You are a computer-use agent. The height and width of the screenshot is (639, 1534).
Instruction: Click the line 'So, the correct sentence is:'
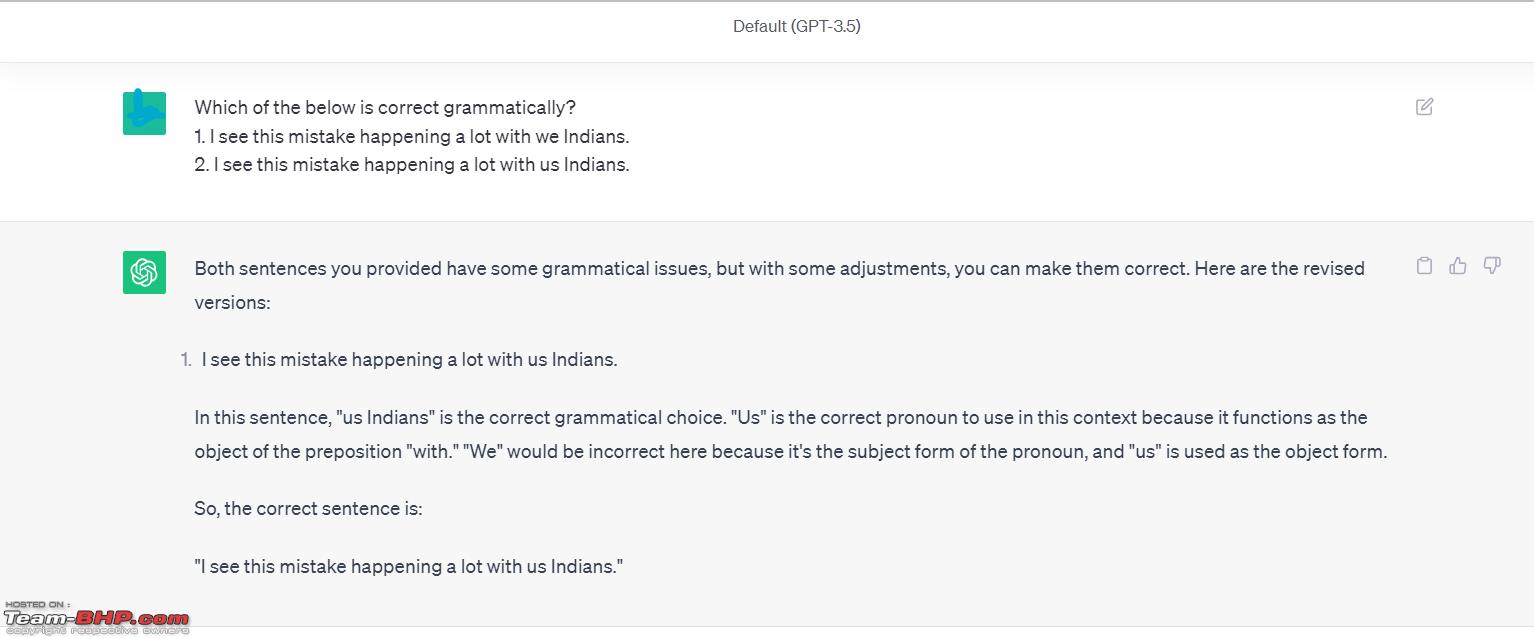point(308,508)
